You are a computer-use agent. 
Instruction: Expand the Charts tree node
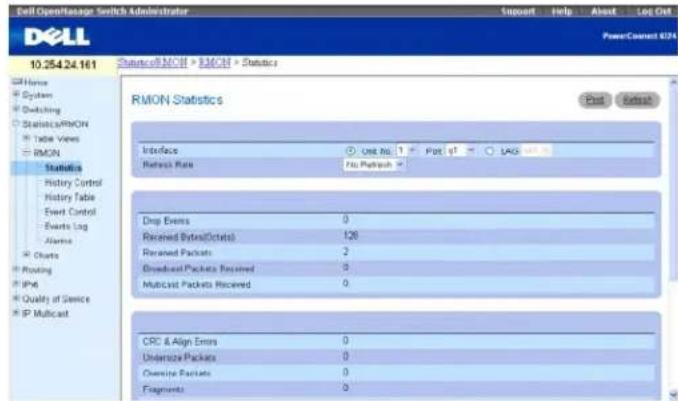[27, 255]
